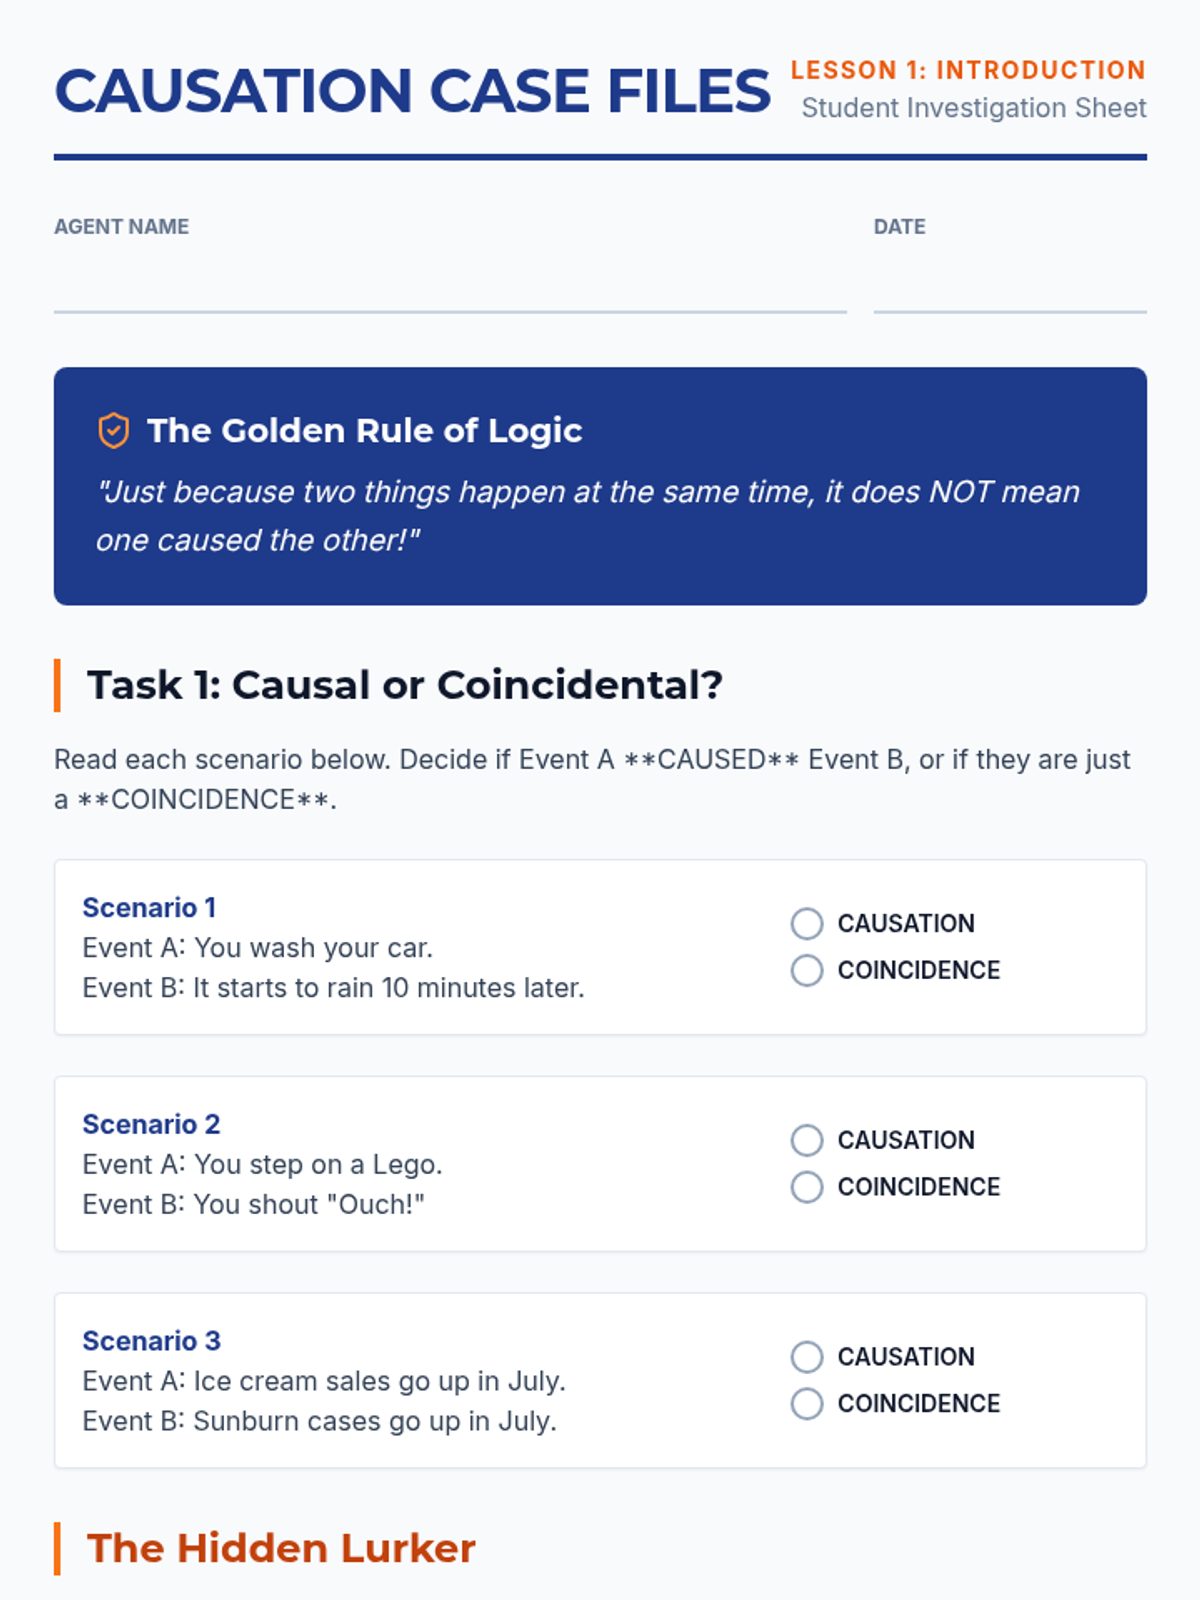Image resolution: width=1200 pixels, height=1600 pixels.
Task: Click the Task 1 heading
Action: (404, 686)
